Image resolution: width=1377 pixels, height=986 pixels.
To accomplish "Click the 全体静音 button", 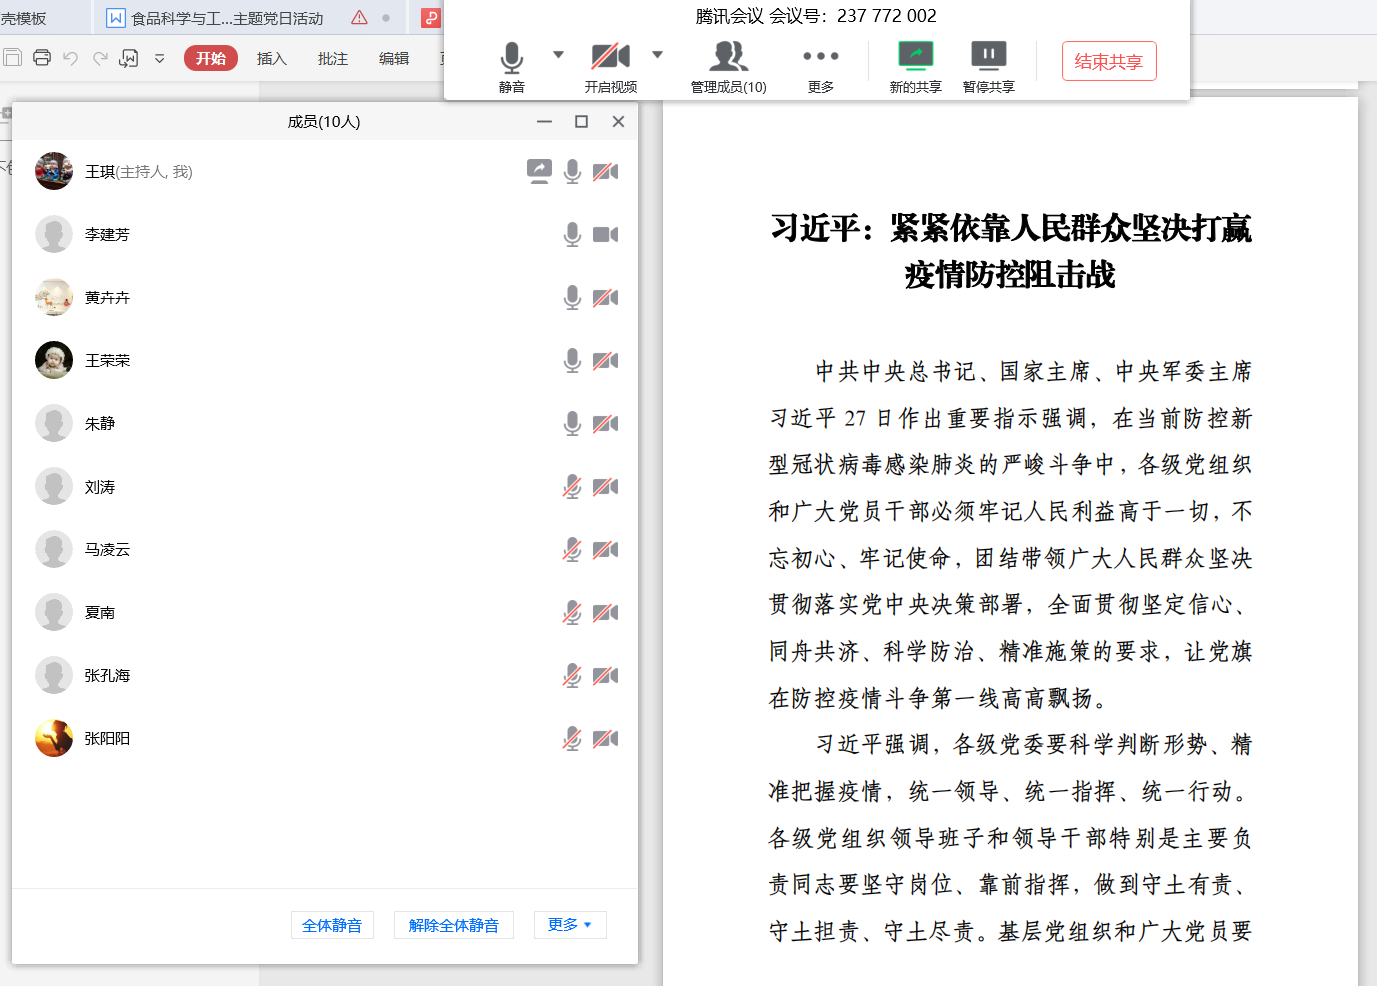I will coord(332,925).
